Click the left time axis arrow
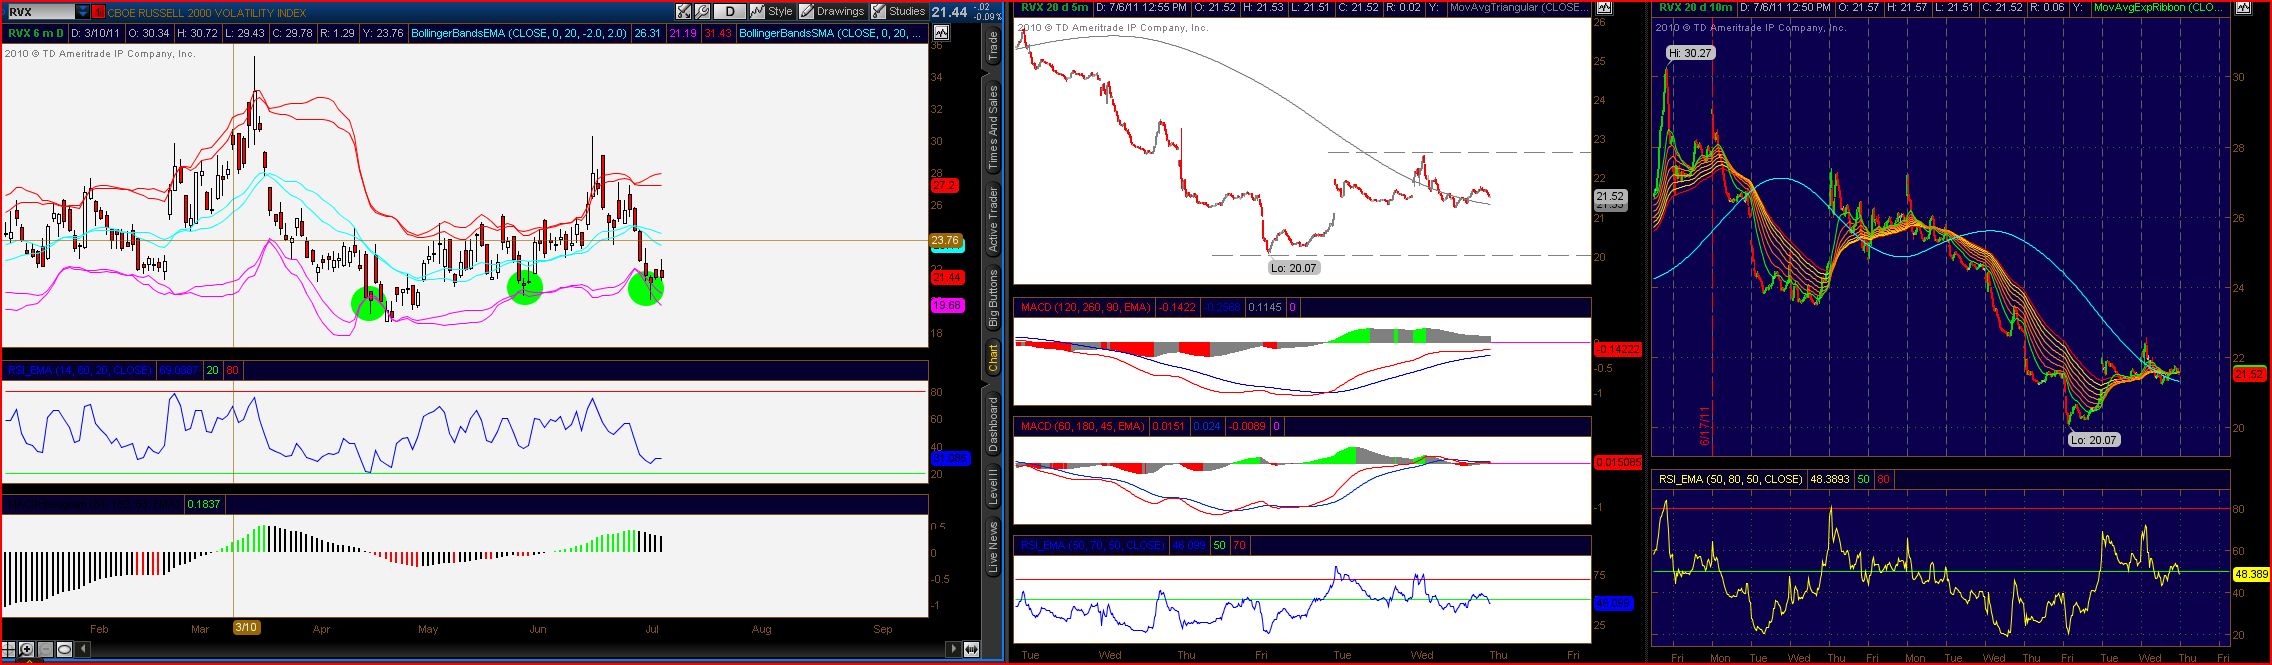Image resolution: width=2272 pixels, height=665 pixels. click(82, 649)
